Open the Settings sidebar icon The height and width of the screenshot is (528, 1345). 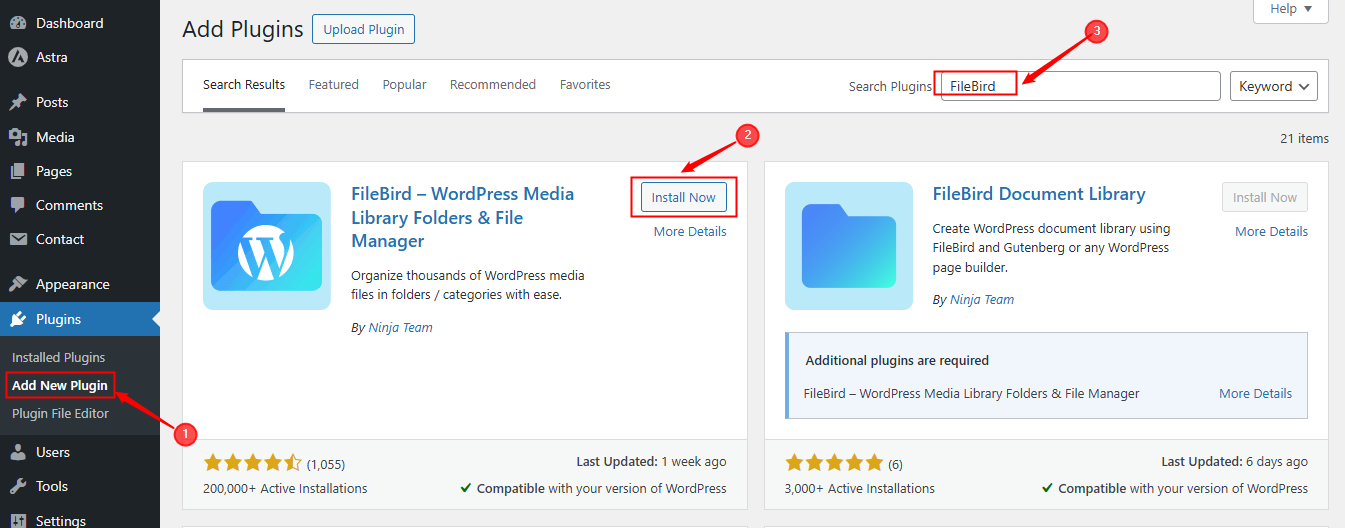[18, 520]
